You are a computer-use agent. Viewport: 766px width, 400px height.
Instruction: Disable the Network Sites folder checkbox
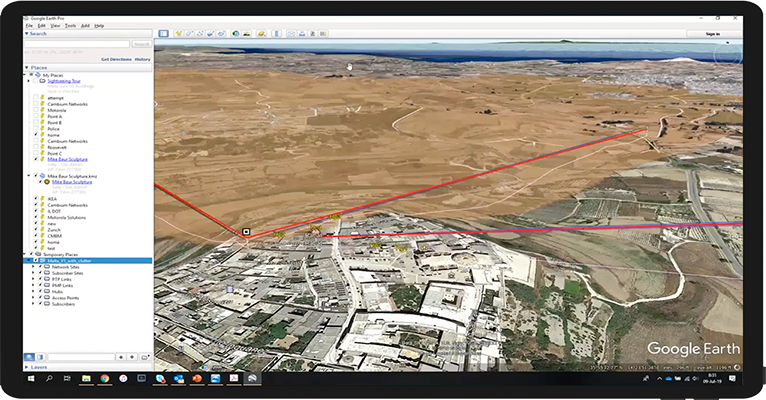[x=41, y=267]
